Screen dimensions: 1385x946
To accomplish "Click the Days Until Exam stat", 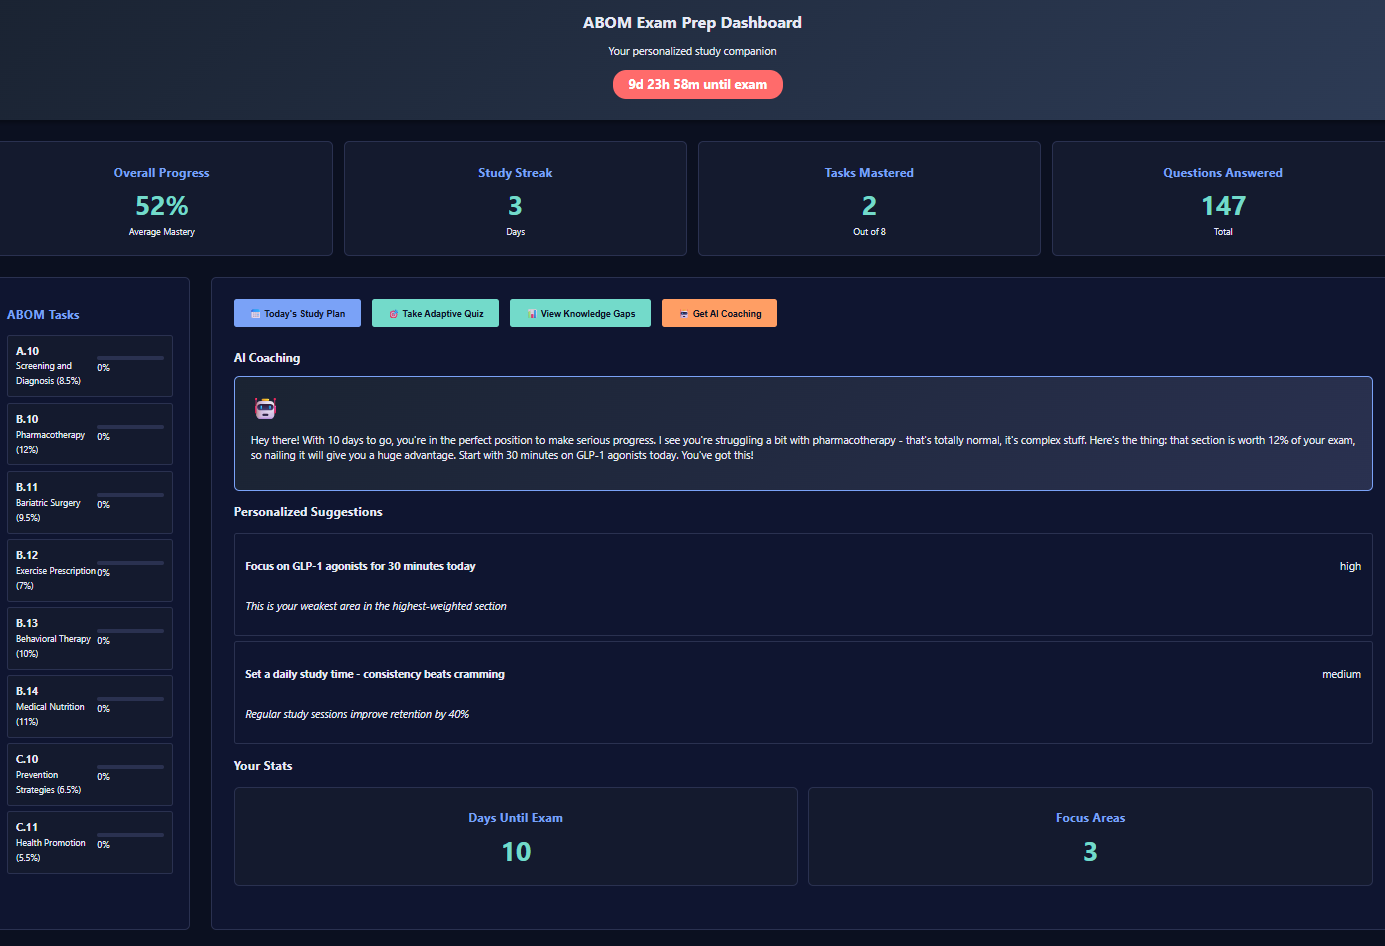I will [515, 837].
